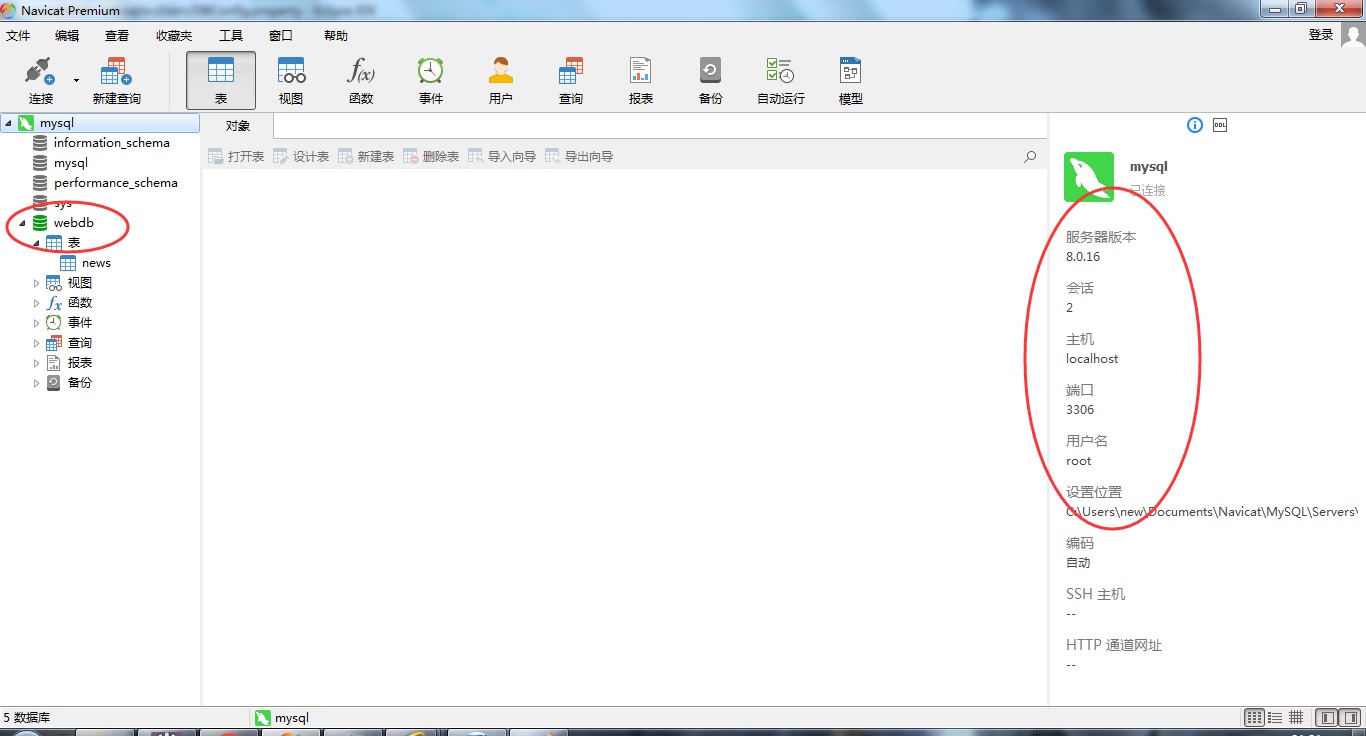The image size is (1366, 736).
Task: Select the 表 (Table) toolbar button
Action: (x=221, y=81)
